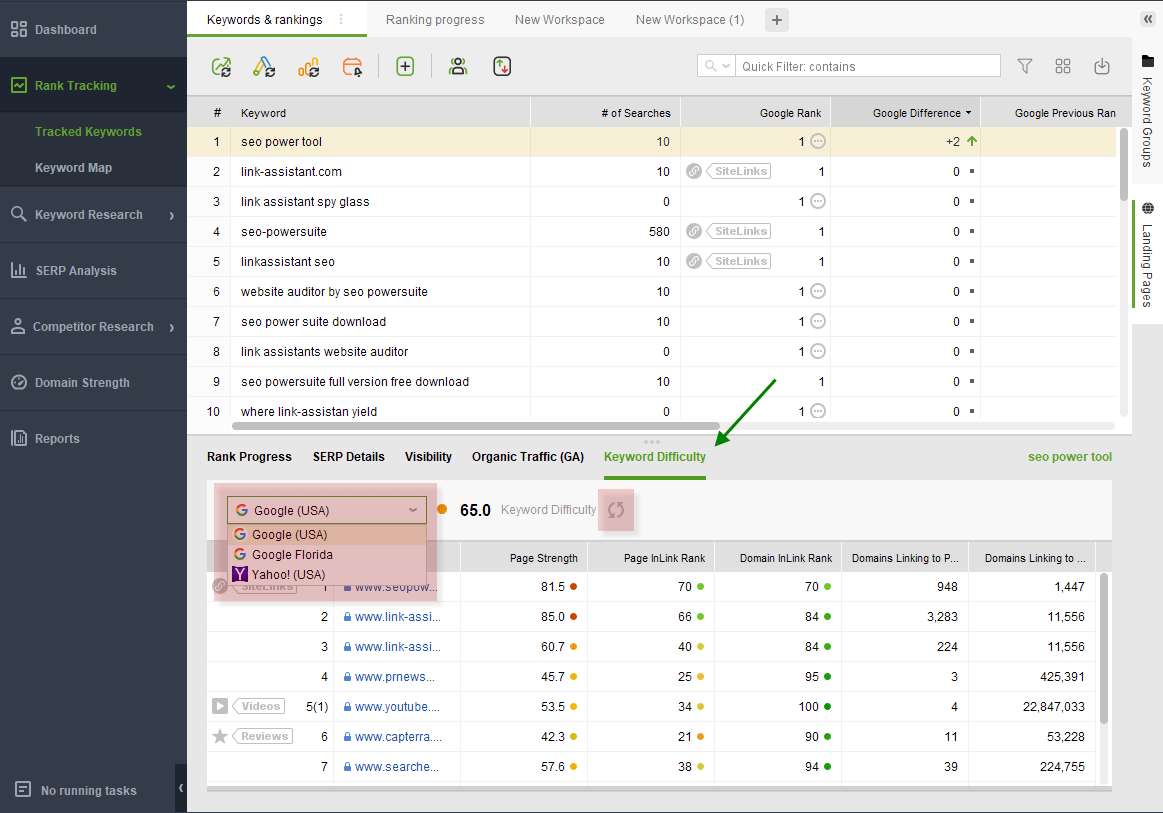Click the Reviews star icon in capterra row
This screenshot has width=1163, height=813.
click(220, 736)
